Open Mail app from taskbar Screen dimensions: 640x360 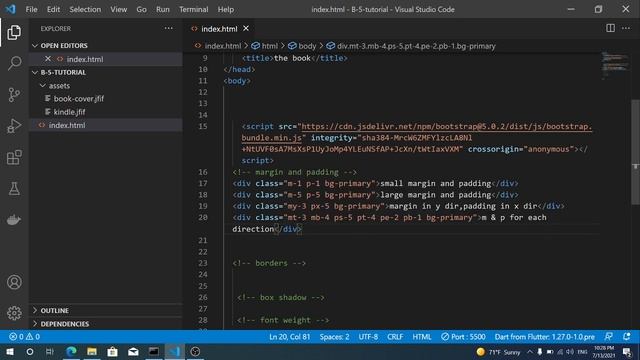tap(133, 351)
